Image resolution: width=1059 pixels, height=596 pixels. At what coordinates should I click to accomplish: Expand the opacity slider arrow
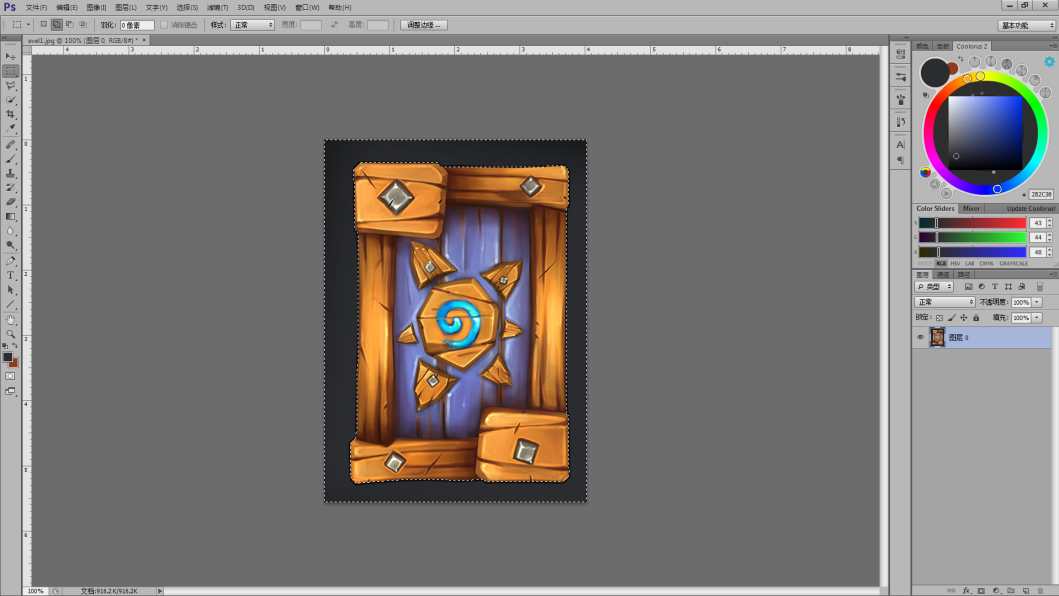(1037, 302)
